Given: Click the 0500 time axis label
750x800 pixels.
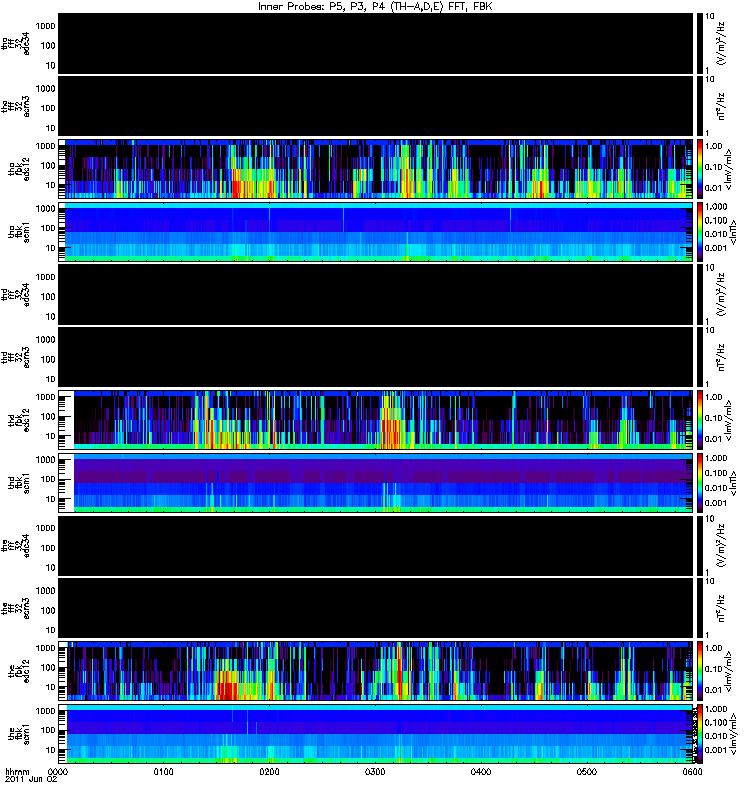Looking at the screenshot, I should coord(587,771).
